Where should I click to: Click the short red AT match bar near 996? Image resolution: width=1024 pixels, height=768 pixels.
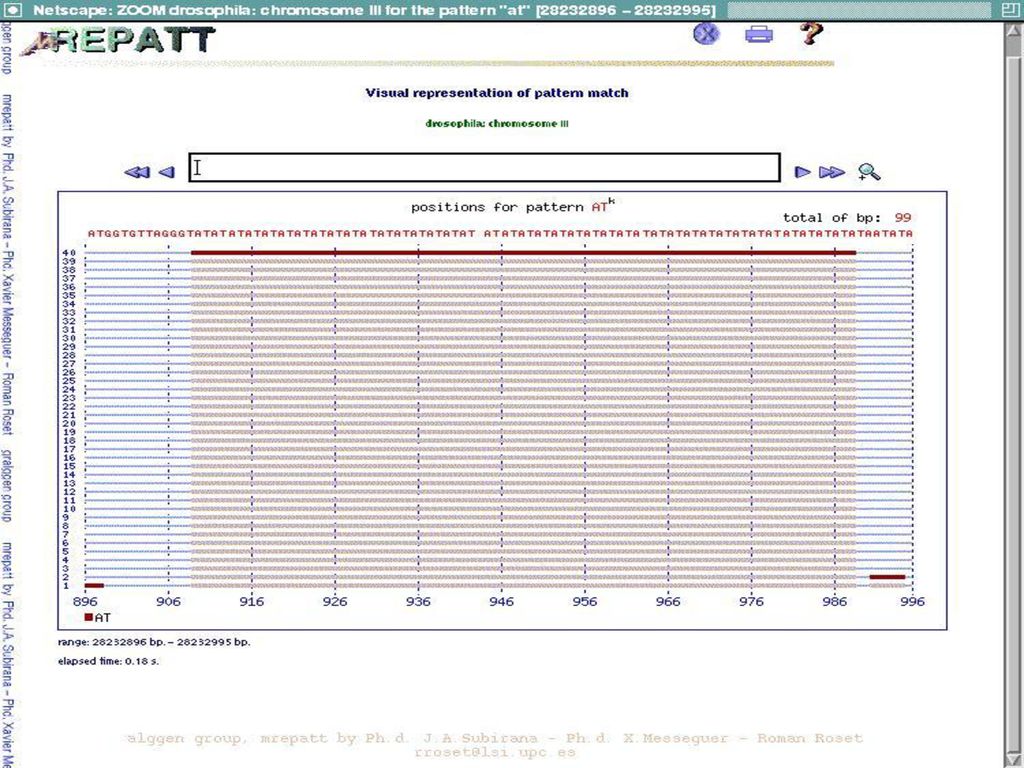coord(888,577)
